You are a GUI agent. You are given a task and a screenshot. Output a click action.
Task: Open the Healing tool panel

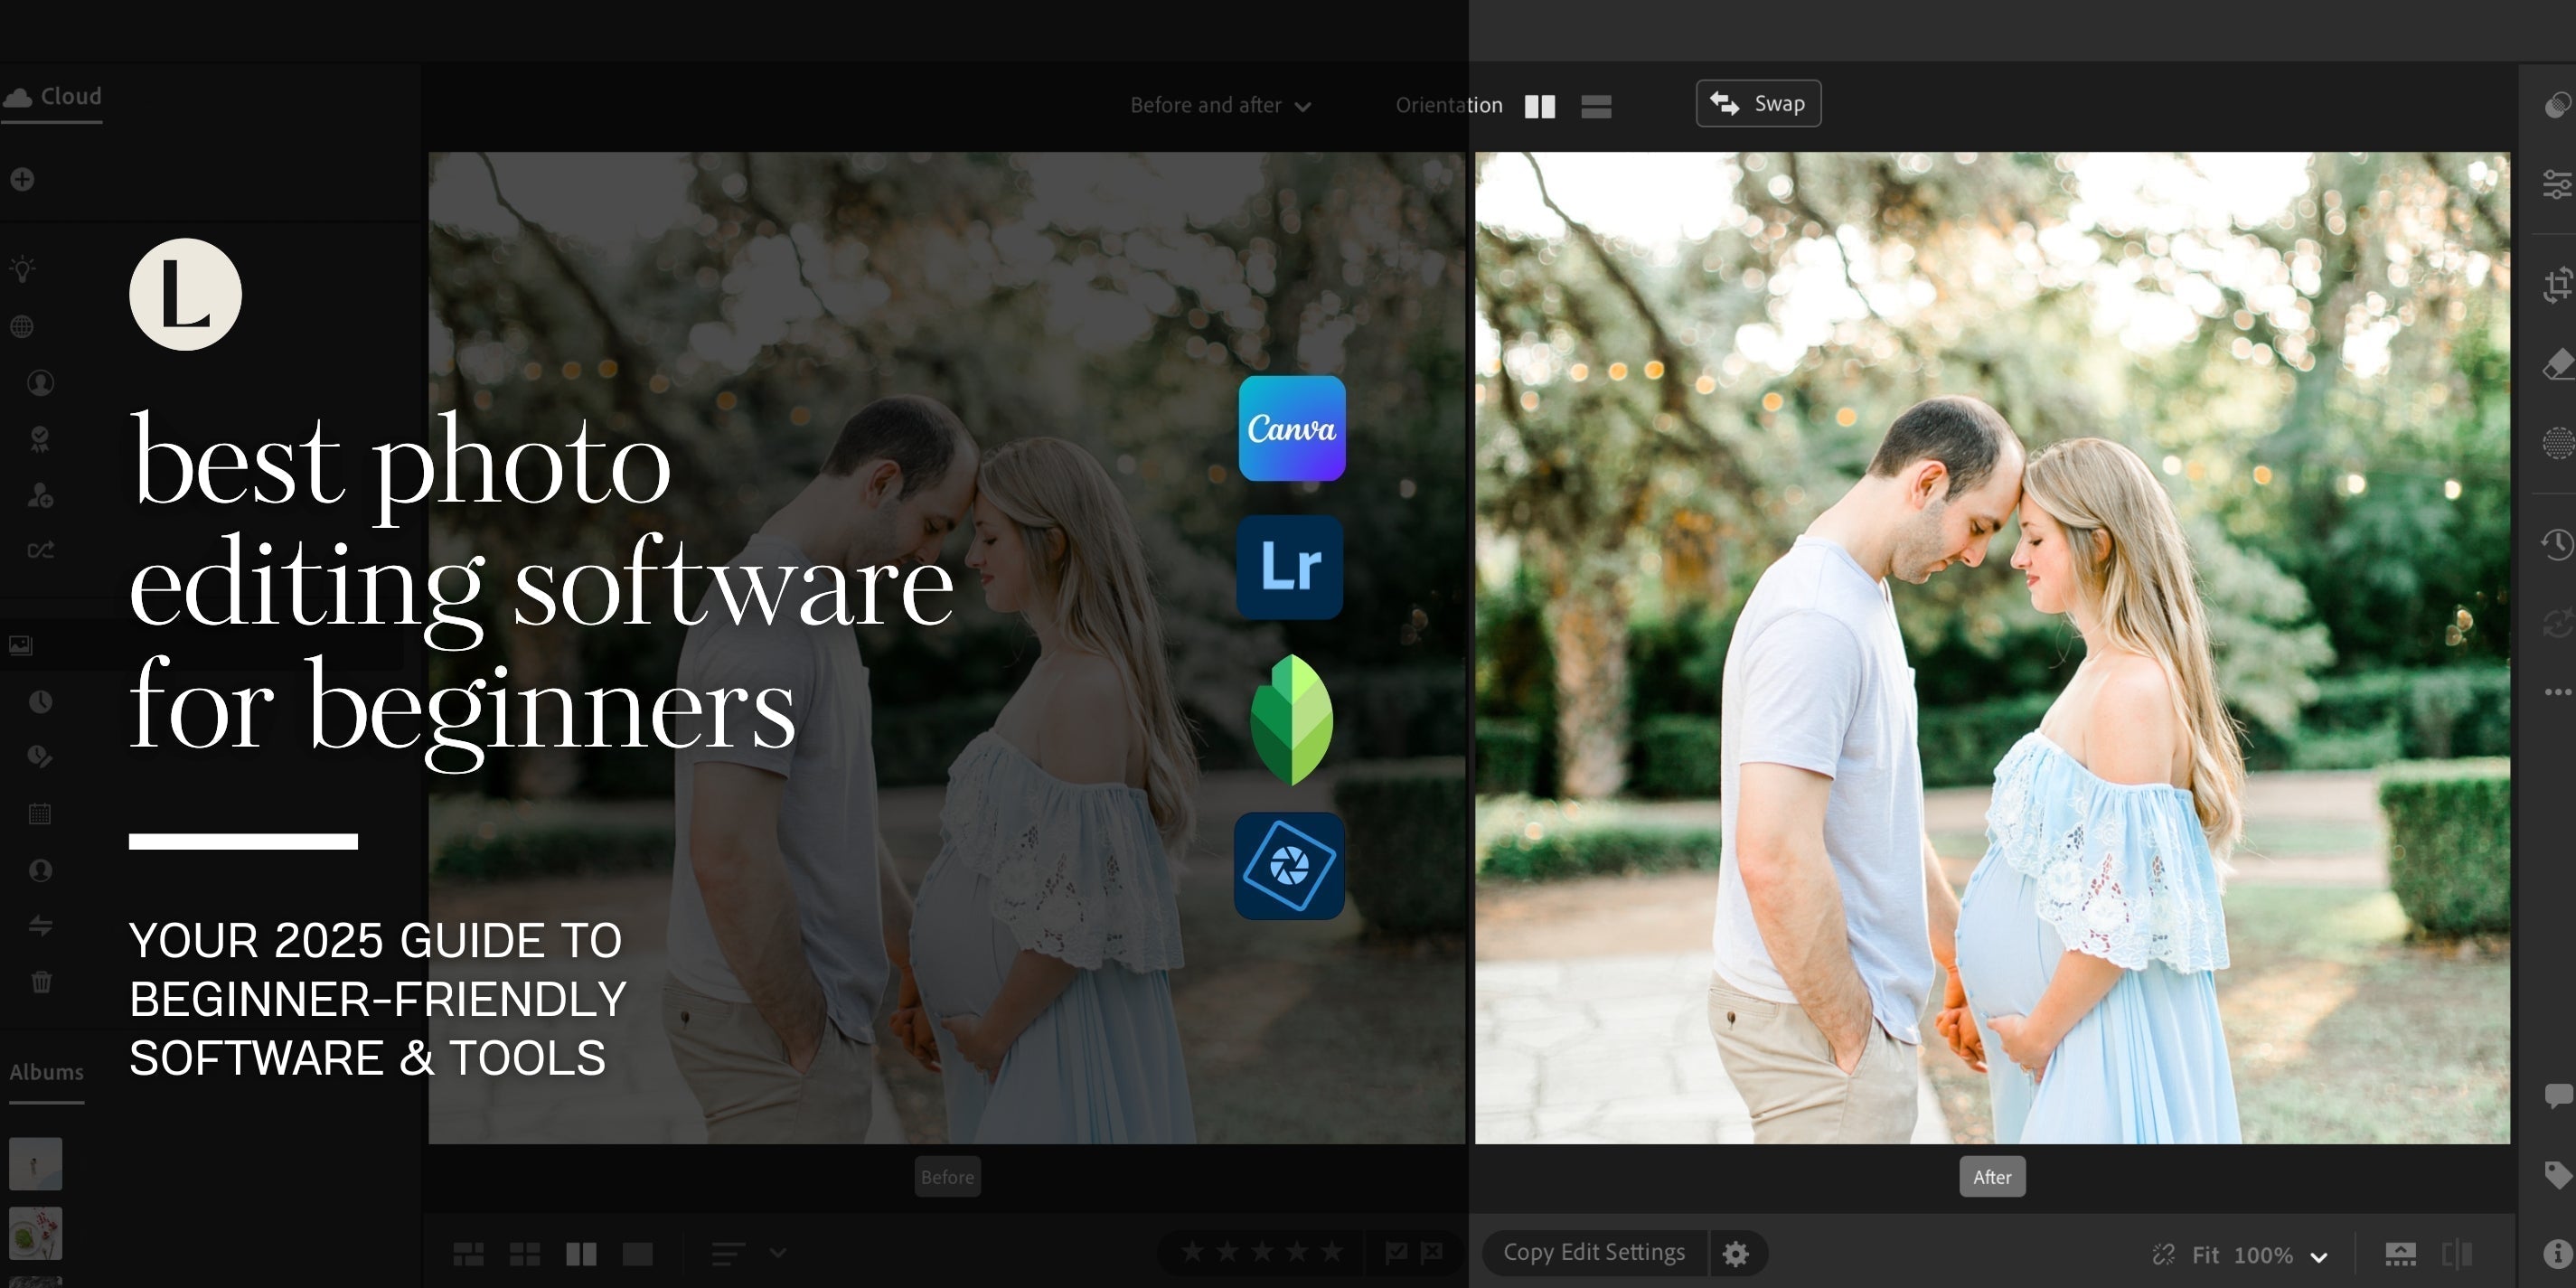2557,364
